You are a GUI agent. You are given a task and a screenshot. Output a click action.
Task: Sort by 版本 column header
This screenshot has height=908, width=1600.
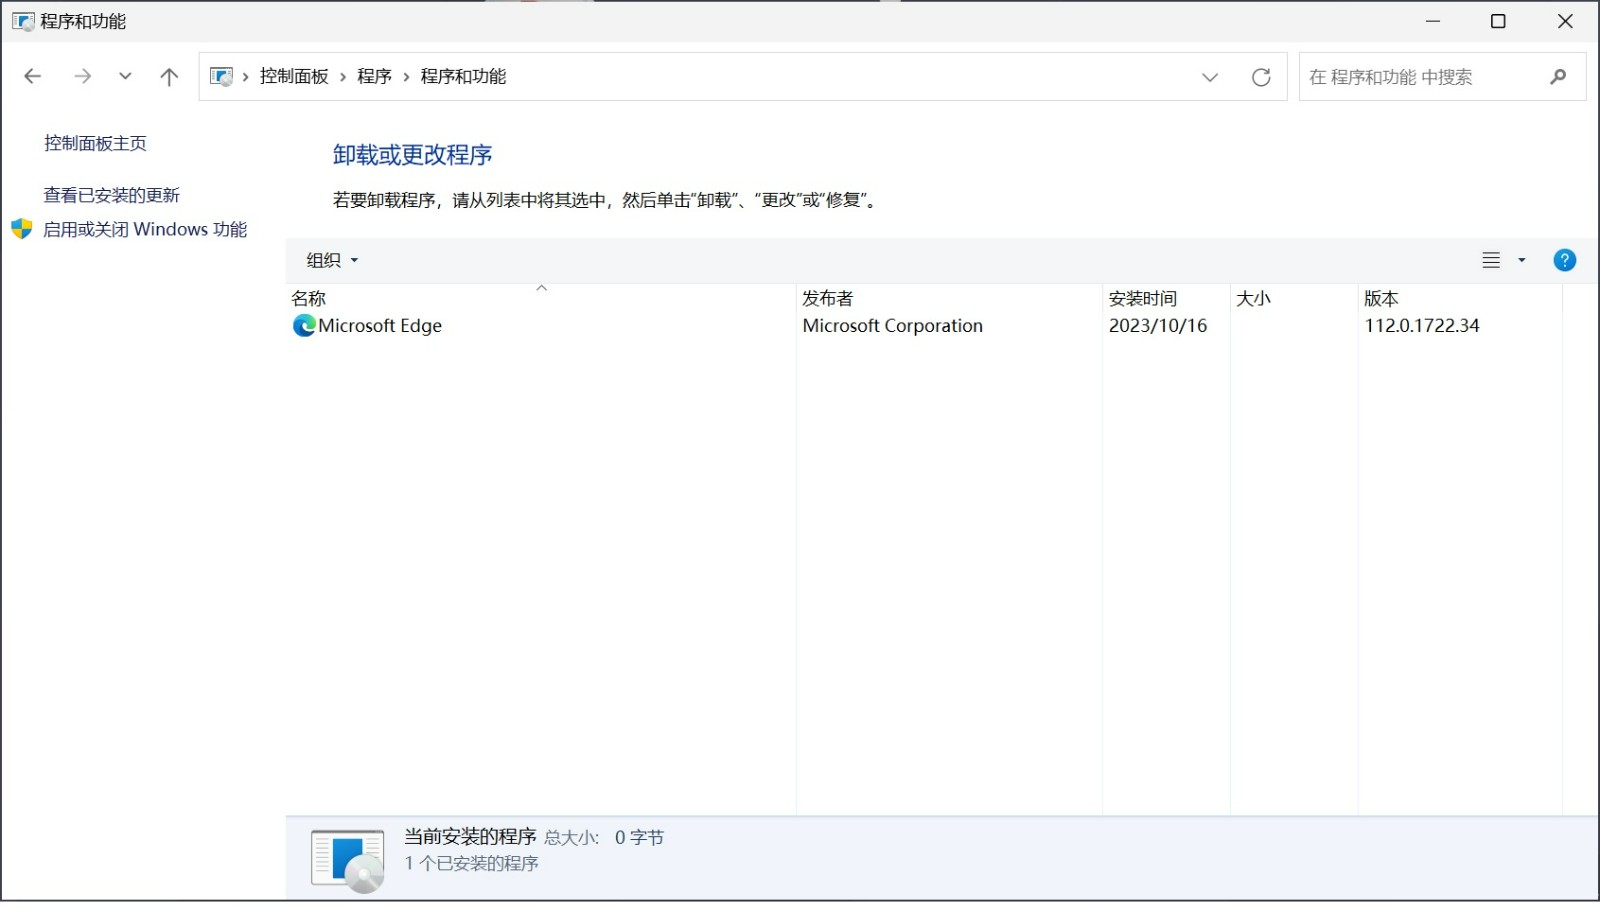[1460, 298]
